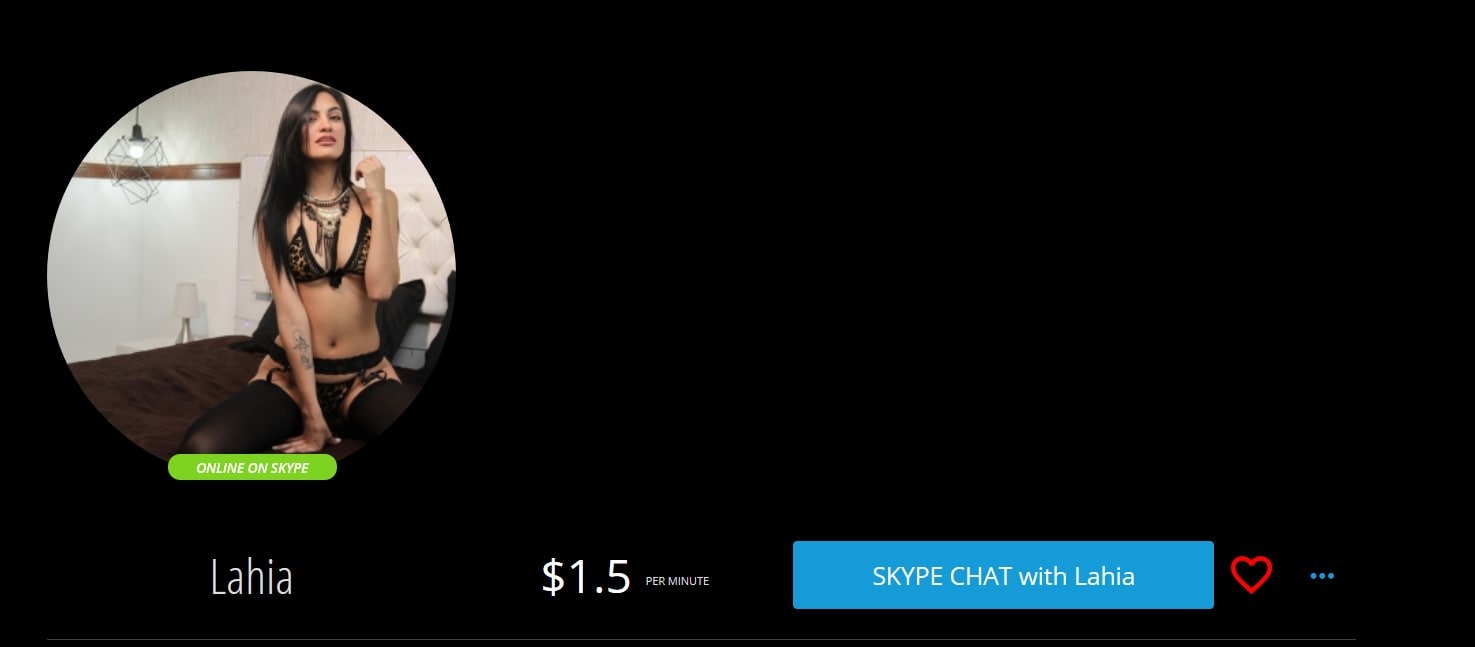Like Lahia's profile with the heart
The width and height of the screenshot is (1475, 647).
1251,575
